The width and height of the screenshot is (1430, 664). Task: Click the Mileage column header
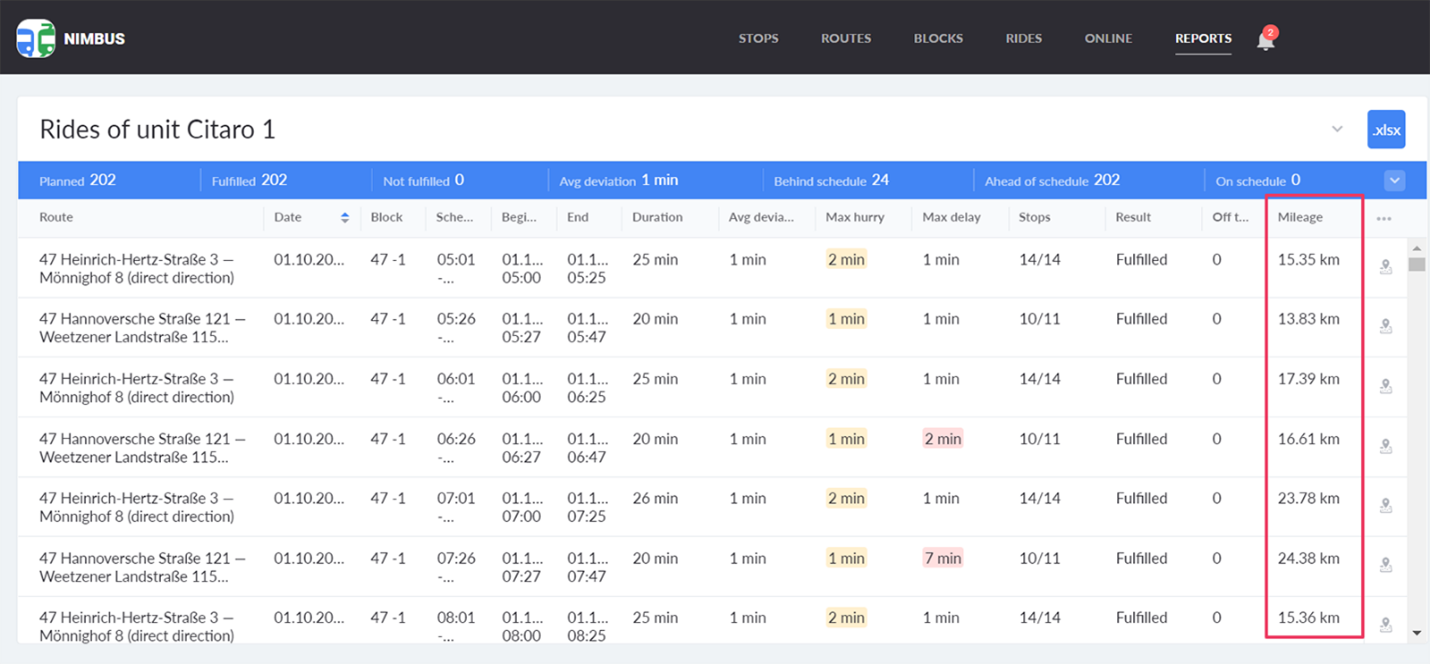(1300, 217)
